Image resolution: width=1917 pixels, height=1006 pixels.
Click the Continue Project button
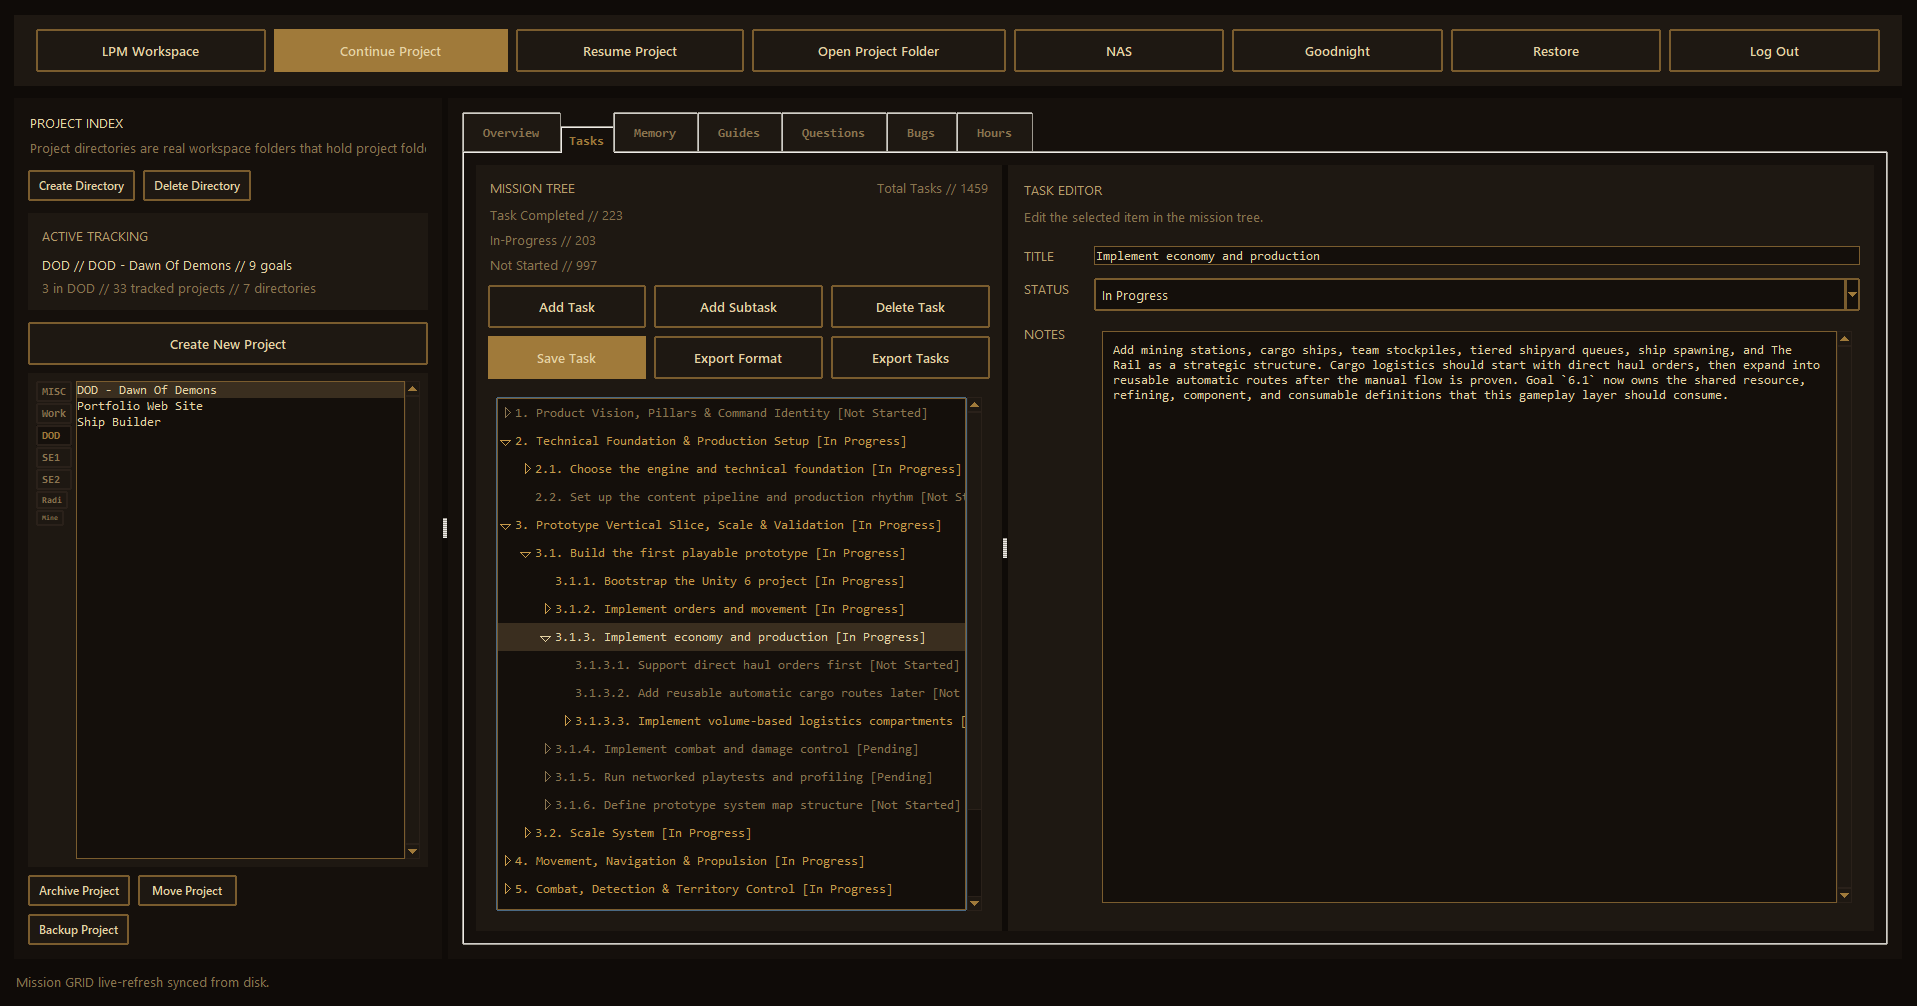[390, 51]
